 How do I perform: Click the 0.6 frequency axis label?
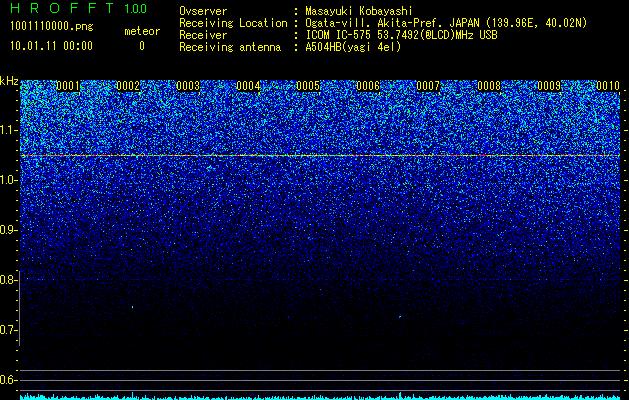click(7, 380)
